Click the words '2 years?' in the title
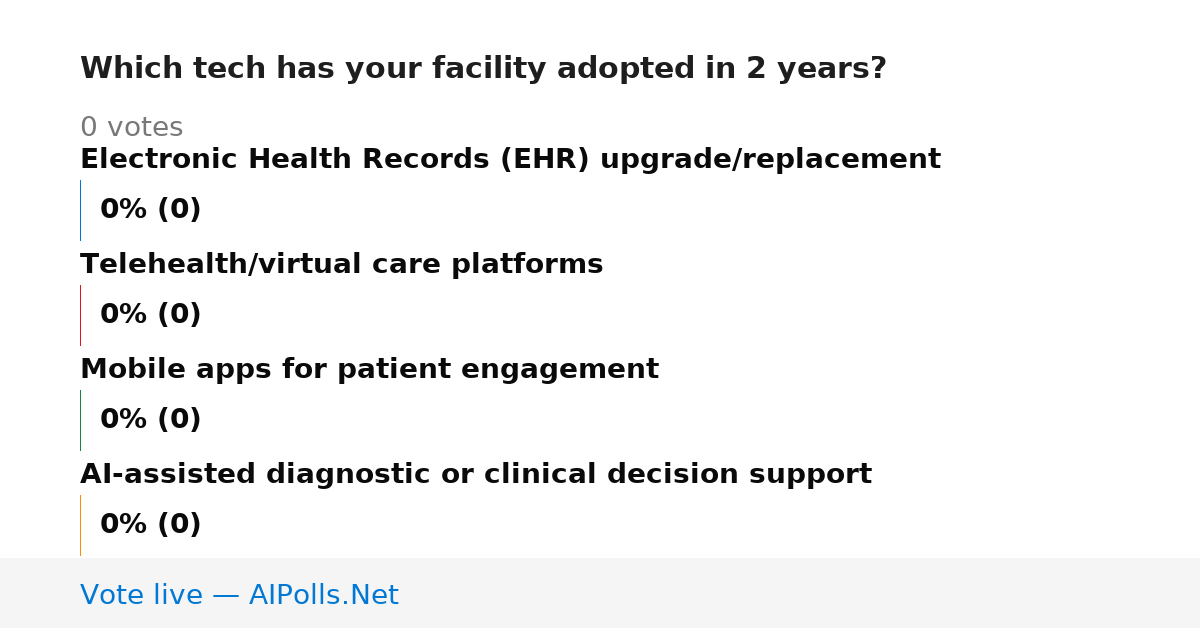1200x628 pixels. pos(816,69)
